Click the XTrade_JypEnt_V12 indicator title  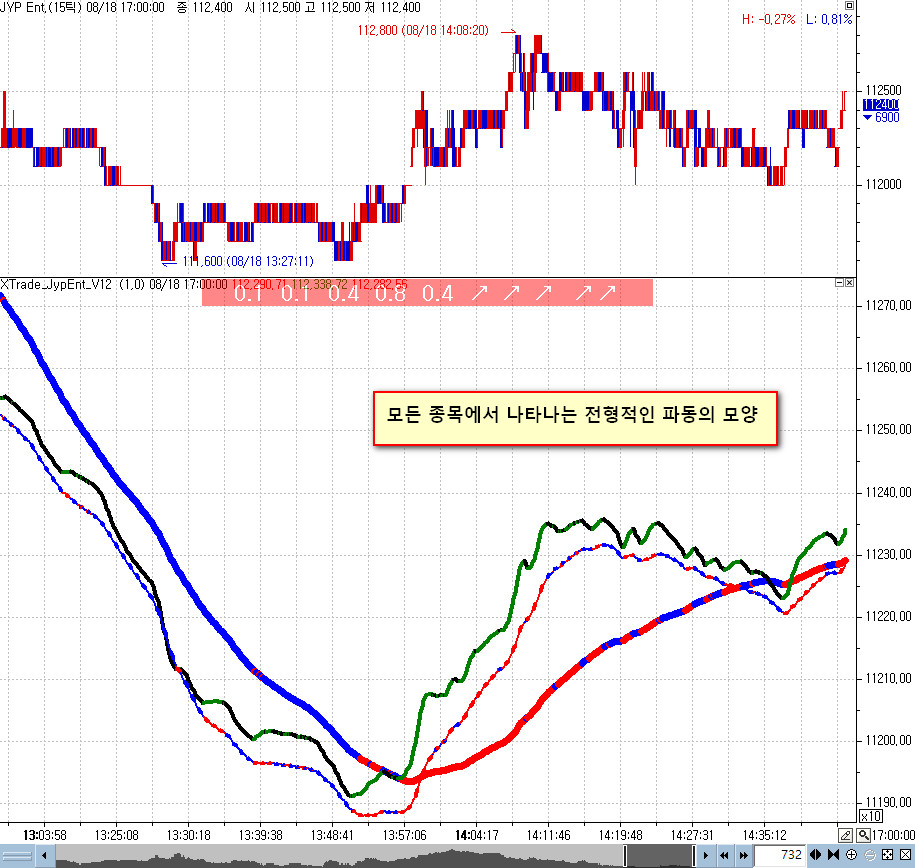coord(56,284)
